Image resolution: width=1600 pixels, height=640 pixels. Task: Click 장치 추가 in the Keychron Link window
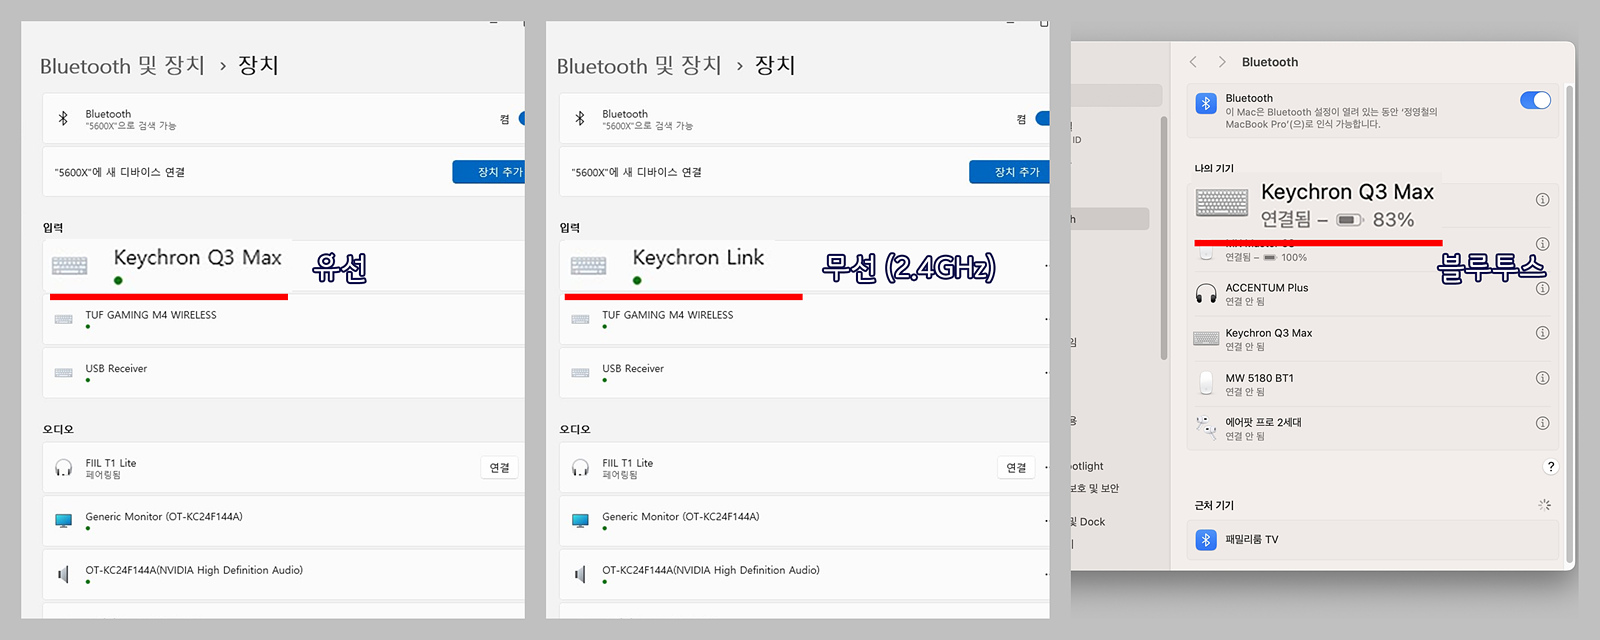click(x=1010, y=172)
